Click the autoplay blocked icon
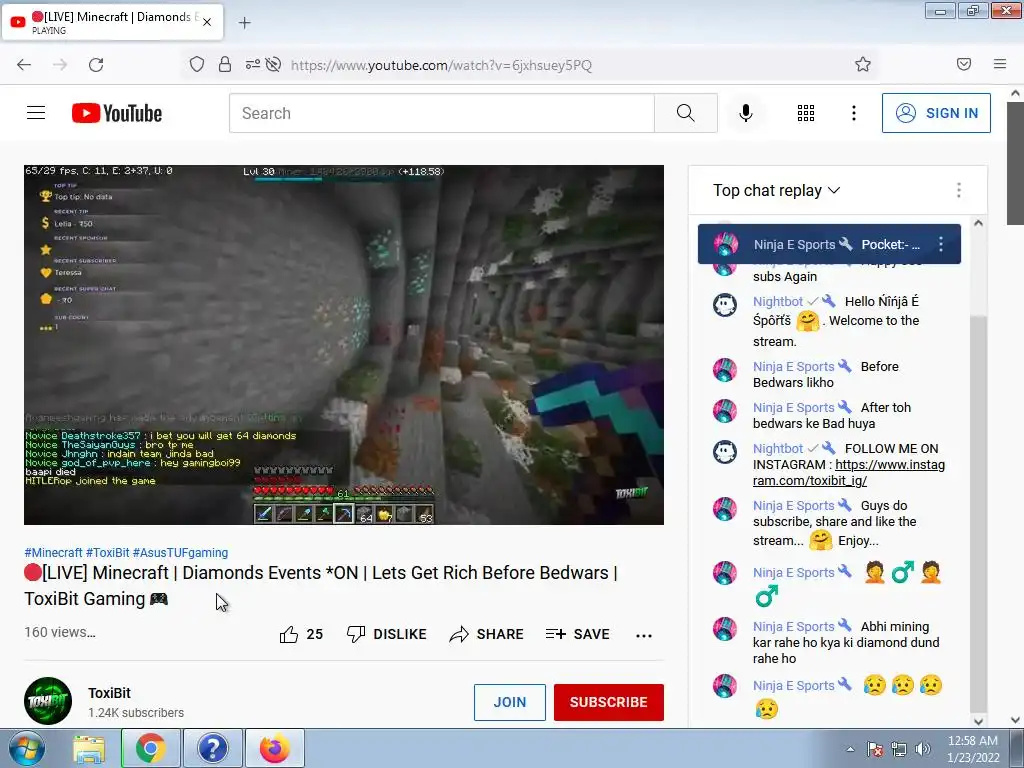The image size is (1024, 768). [274, 64]
